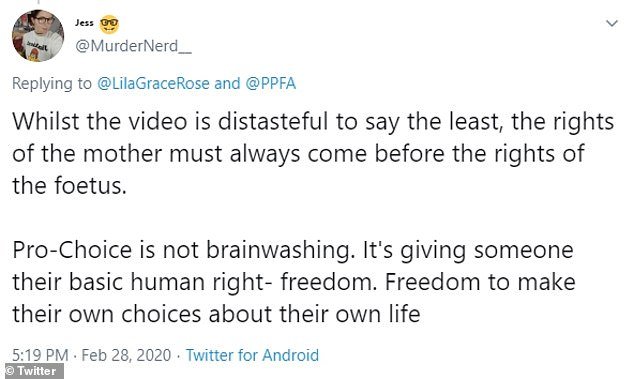Click the 5:19 PM timestamp
The width and height of the screenshot is (634, 379).
40,355
